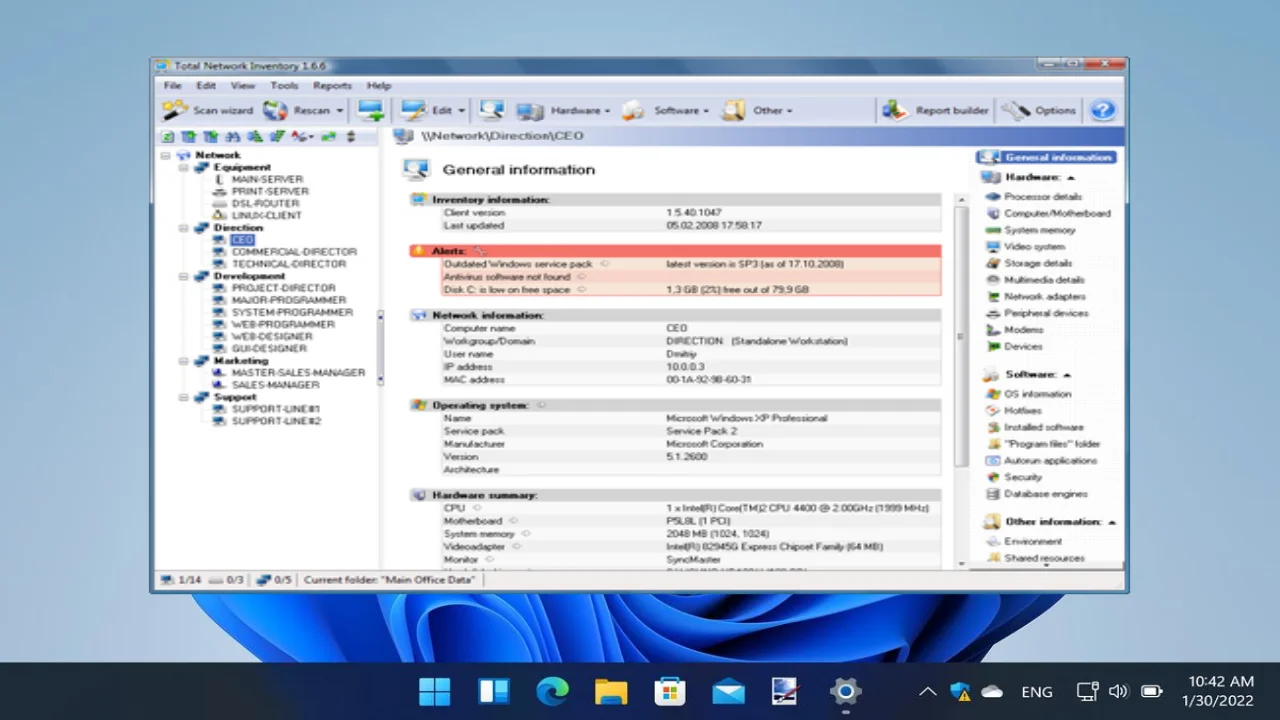Open Network adapters page
The height and width of the screenshot is (720, 1280).
point(1045,297)
